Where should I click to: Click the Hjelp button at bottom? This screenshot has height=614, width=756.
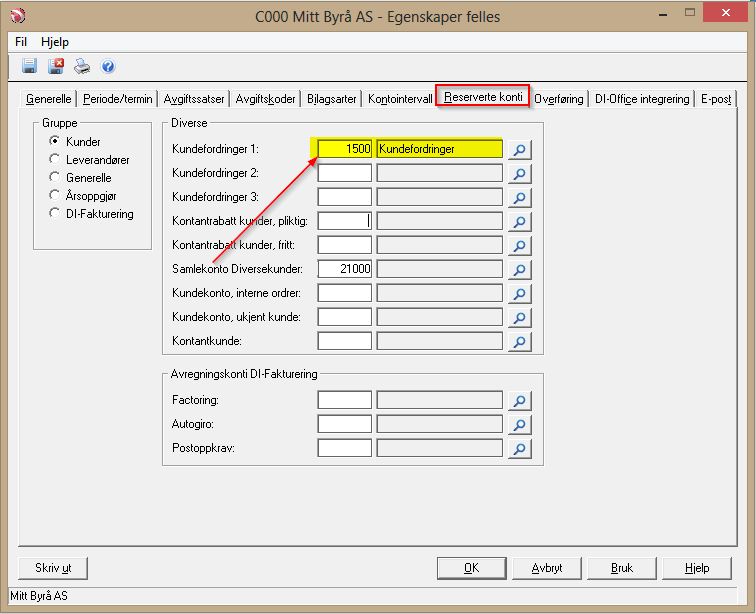(x=697, y=568)
